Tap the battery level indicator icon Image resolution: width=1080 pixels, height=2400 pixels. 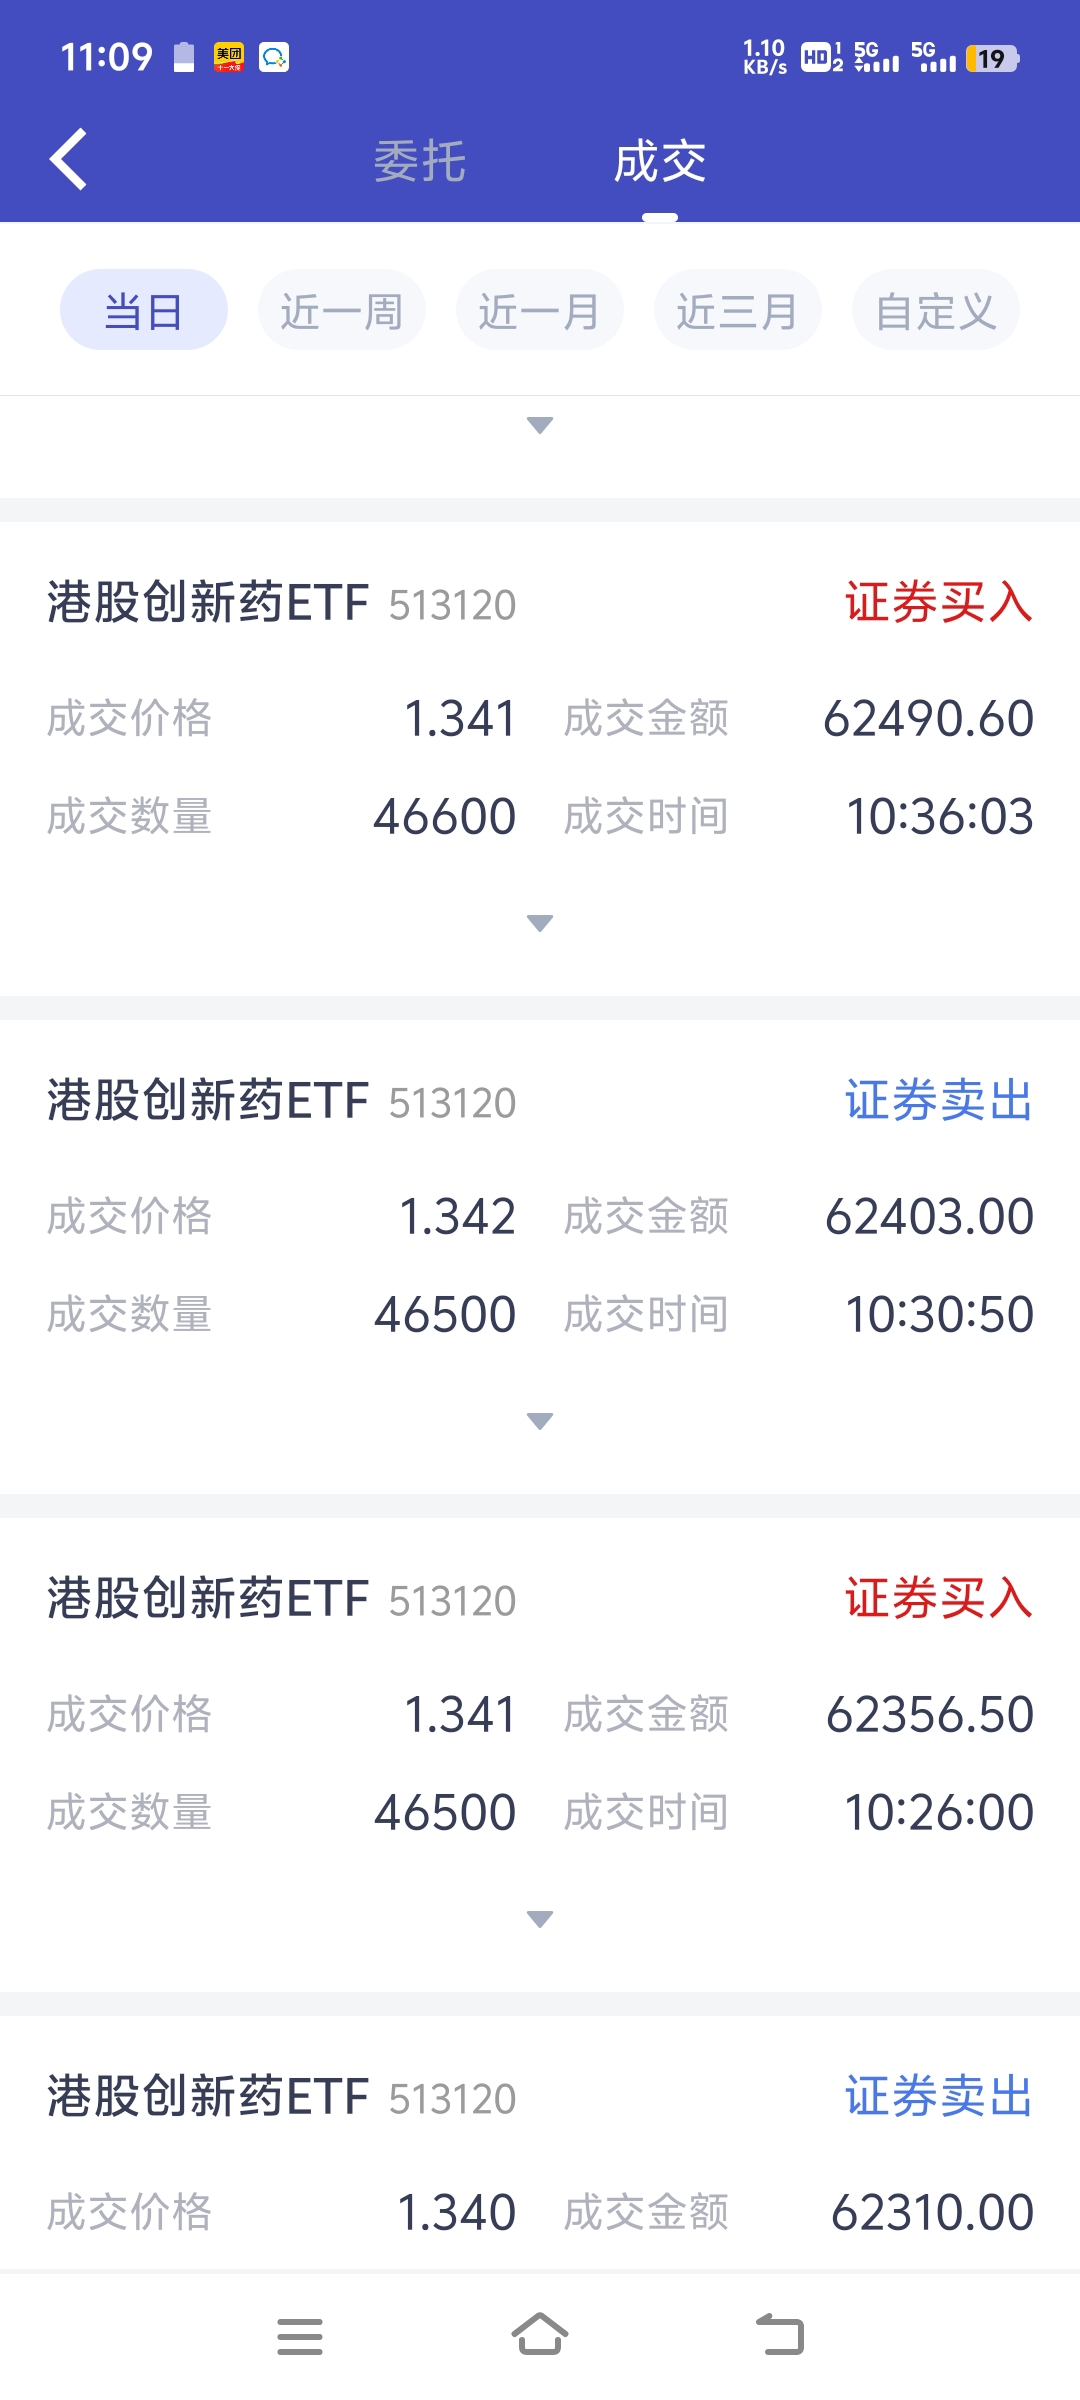pyautogui.click(x=991, y=59)
